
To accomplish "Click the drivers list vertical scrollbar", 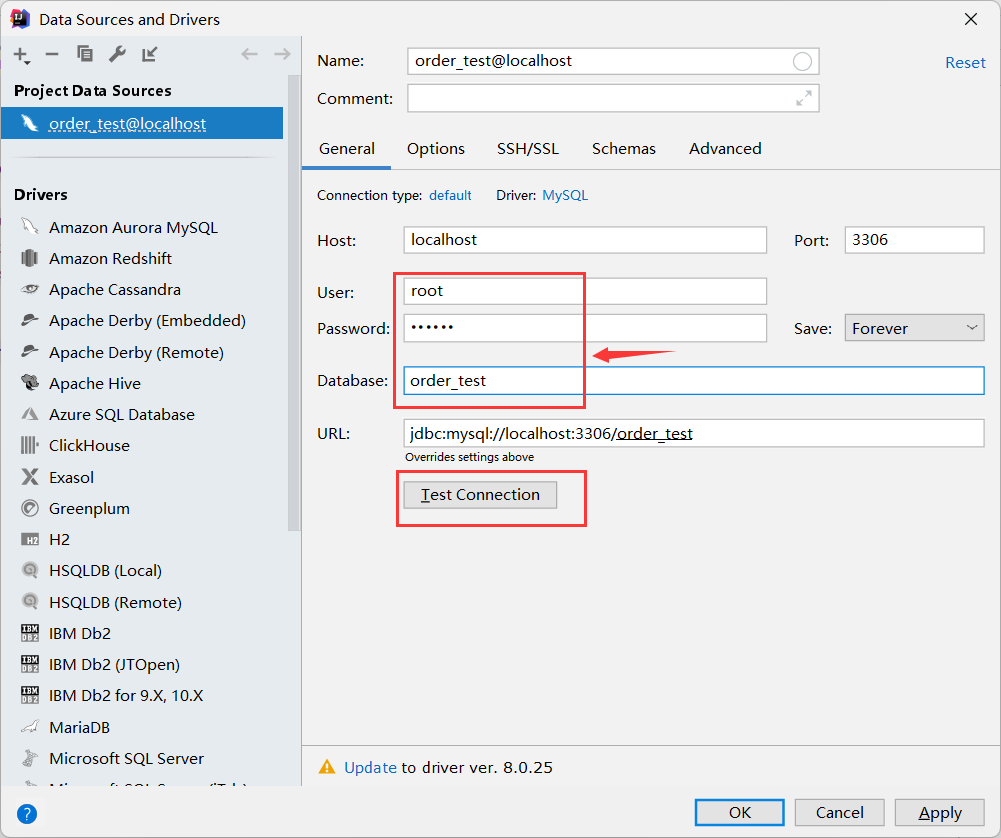I will point(294,303).
